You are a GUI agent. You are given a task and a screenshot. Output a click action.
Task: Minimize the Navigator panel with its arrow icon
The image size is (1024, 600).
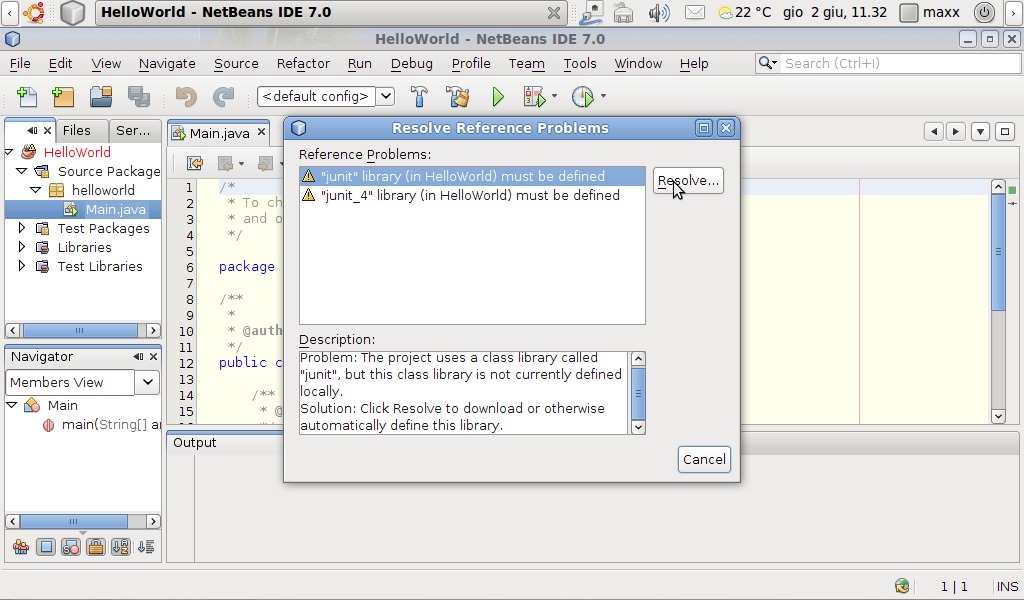[x=138, y=356]
